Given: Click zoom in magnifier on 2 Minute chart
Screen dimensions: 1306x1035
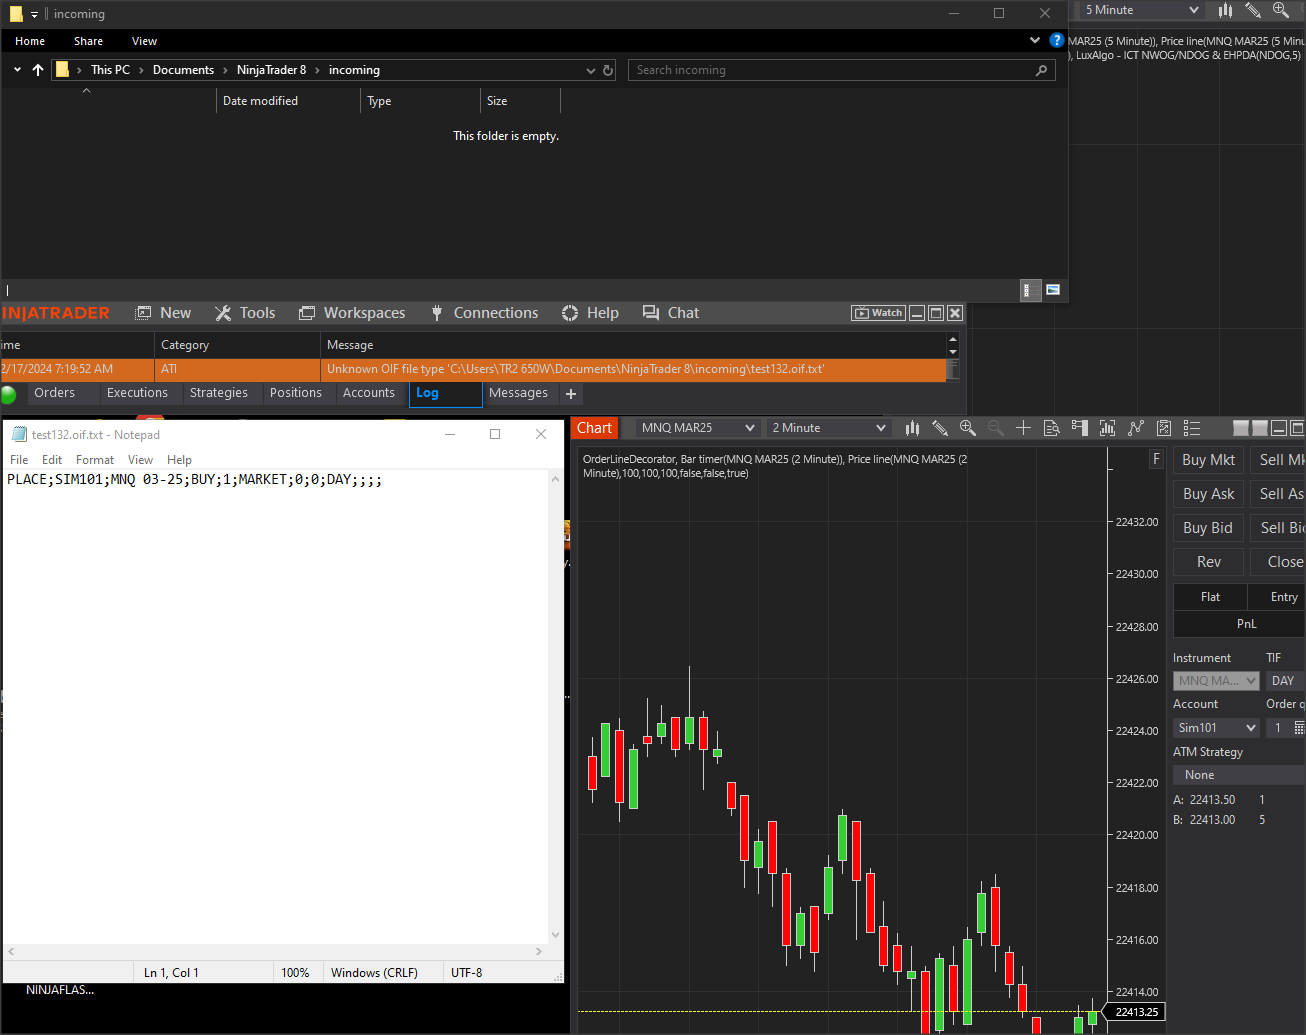Looking at the screenshot, I should coord(968,428).
